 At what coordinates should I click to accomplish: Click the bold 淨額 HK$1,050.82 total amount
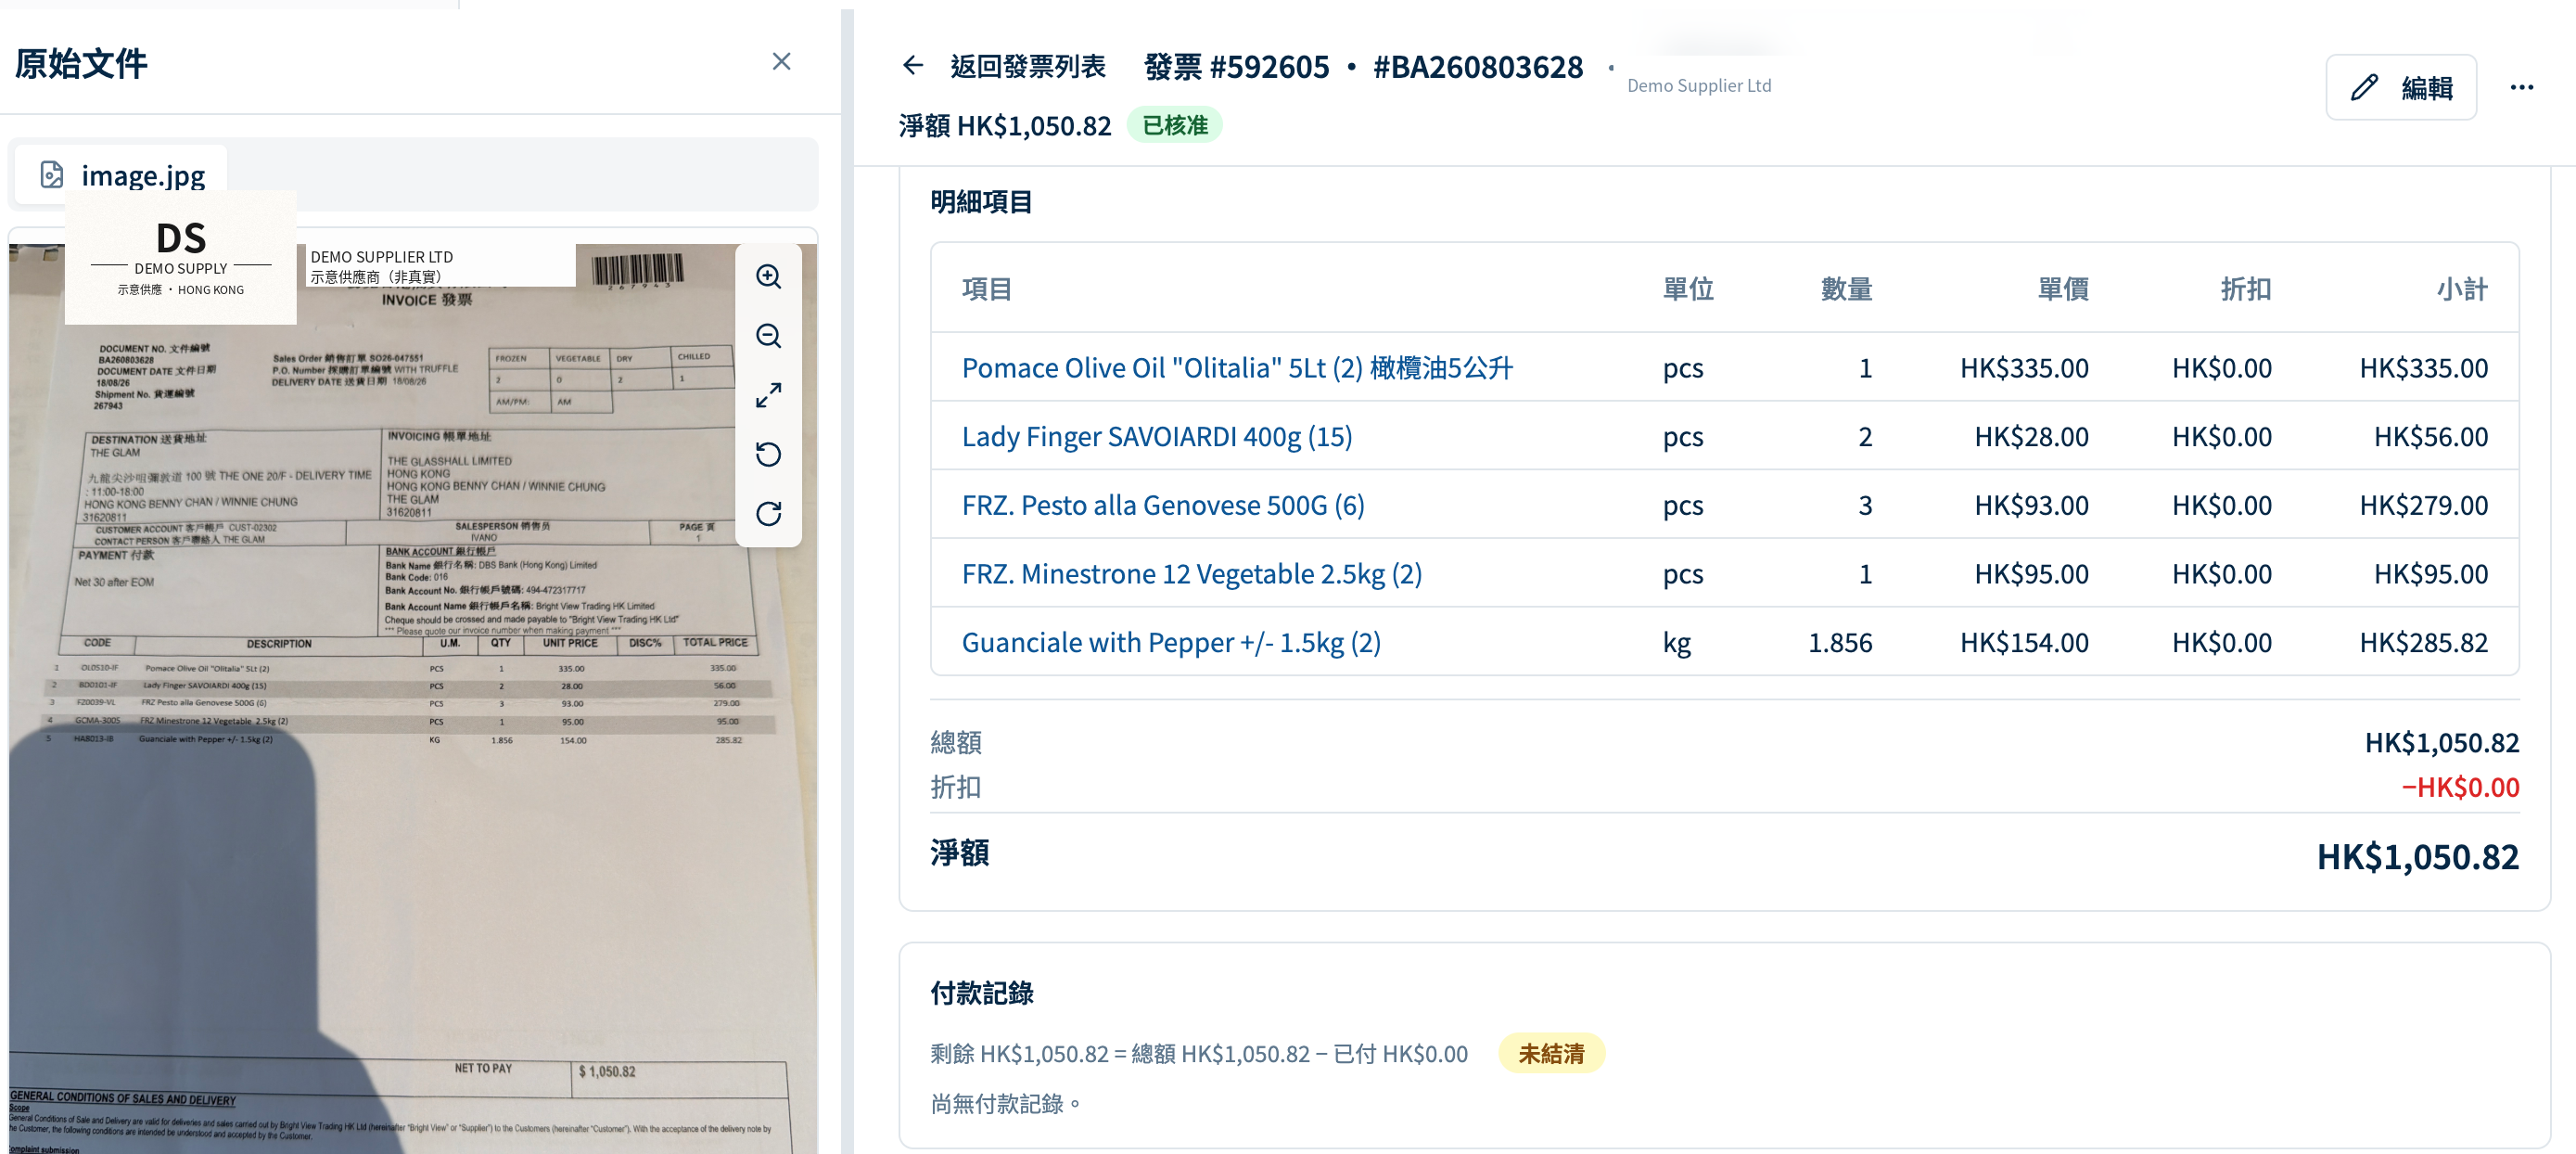pos(2417,857)
